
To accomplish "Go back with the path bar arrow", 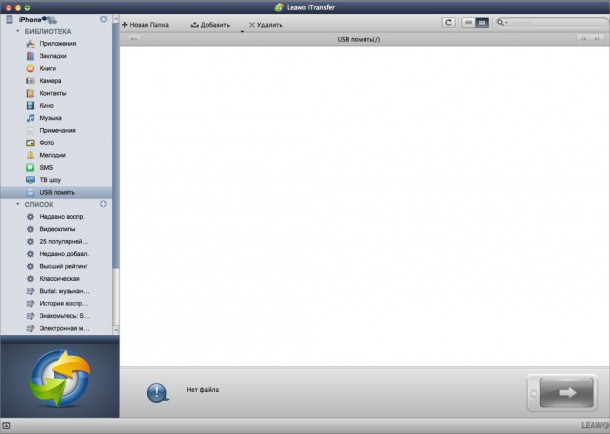I will click(133, 39).
